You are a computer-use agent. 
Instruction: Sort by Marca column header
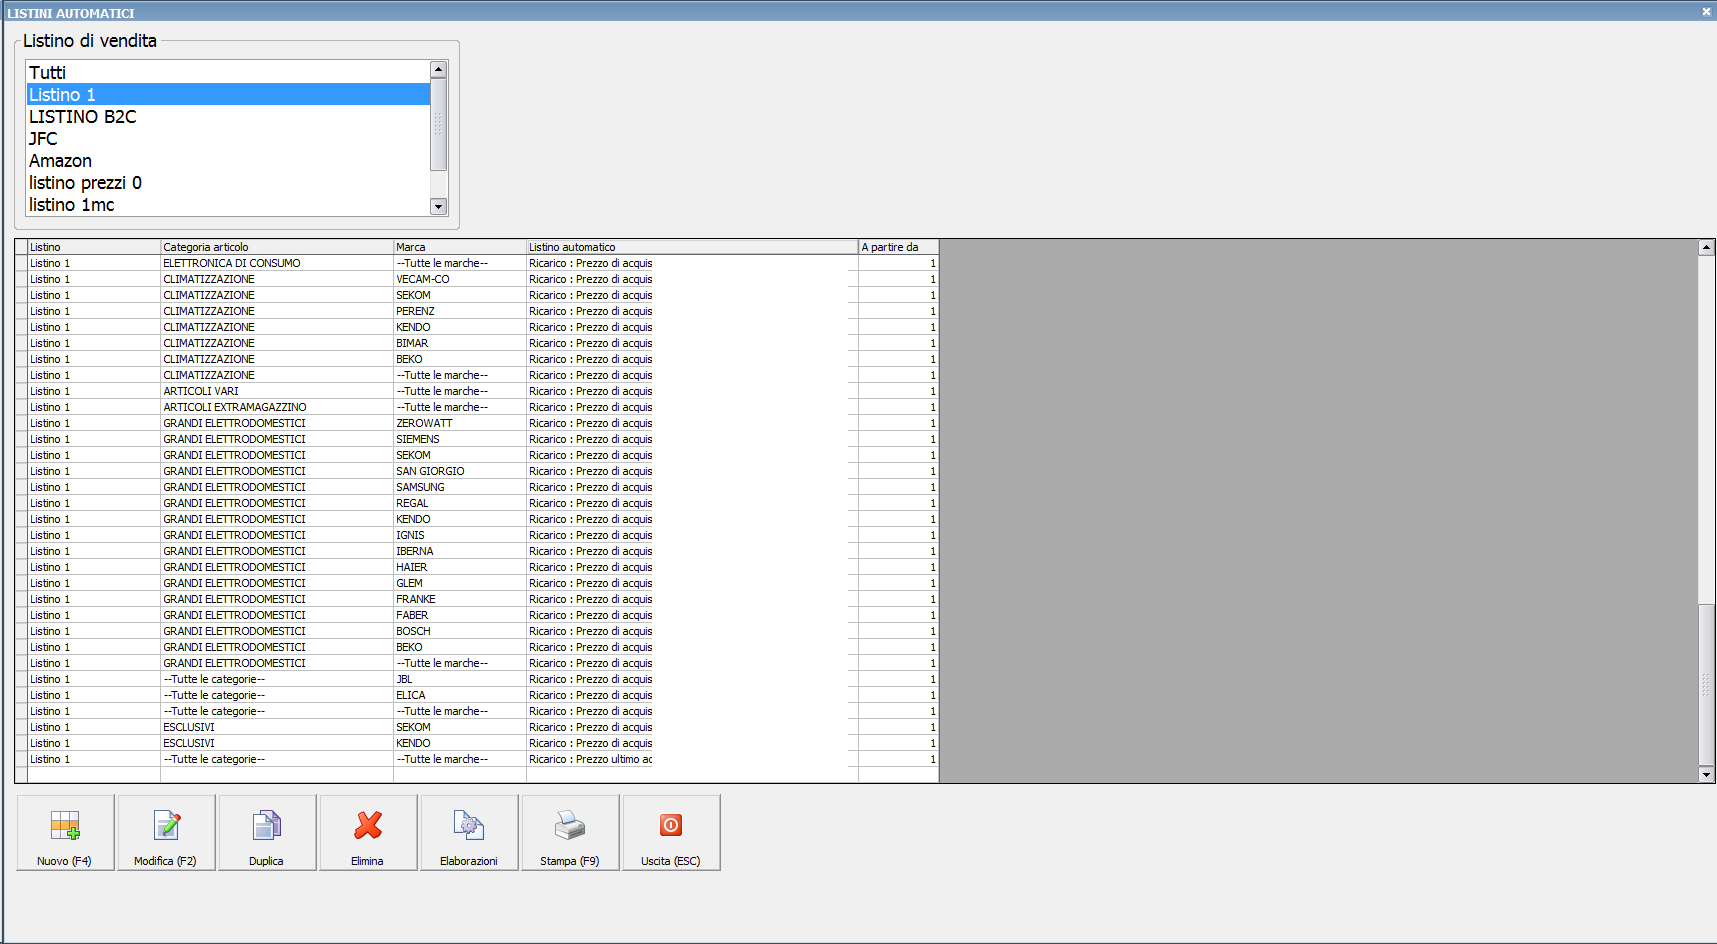[460, 247]
